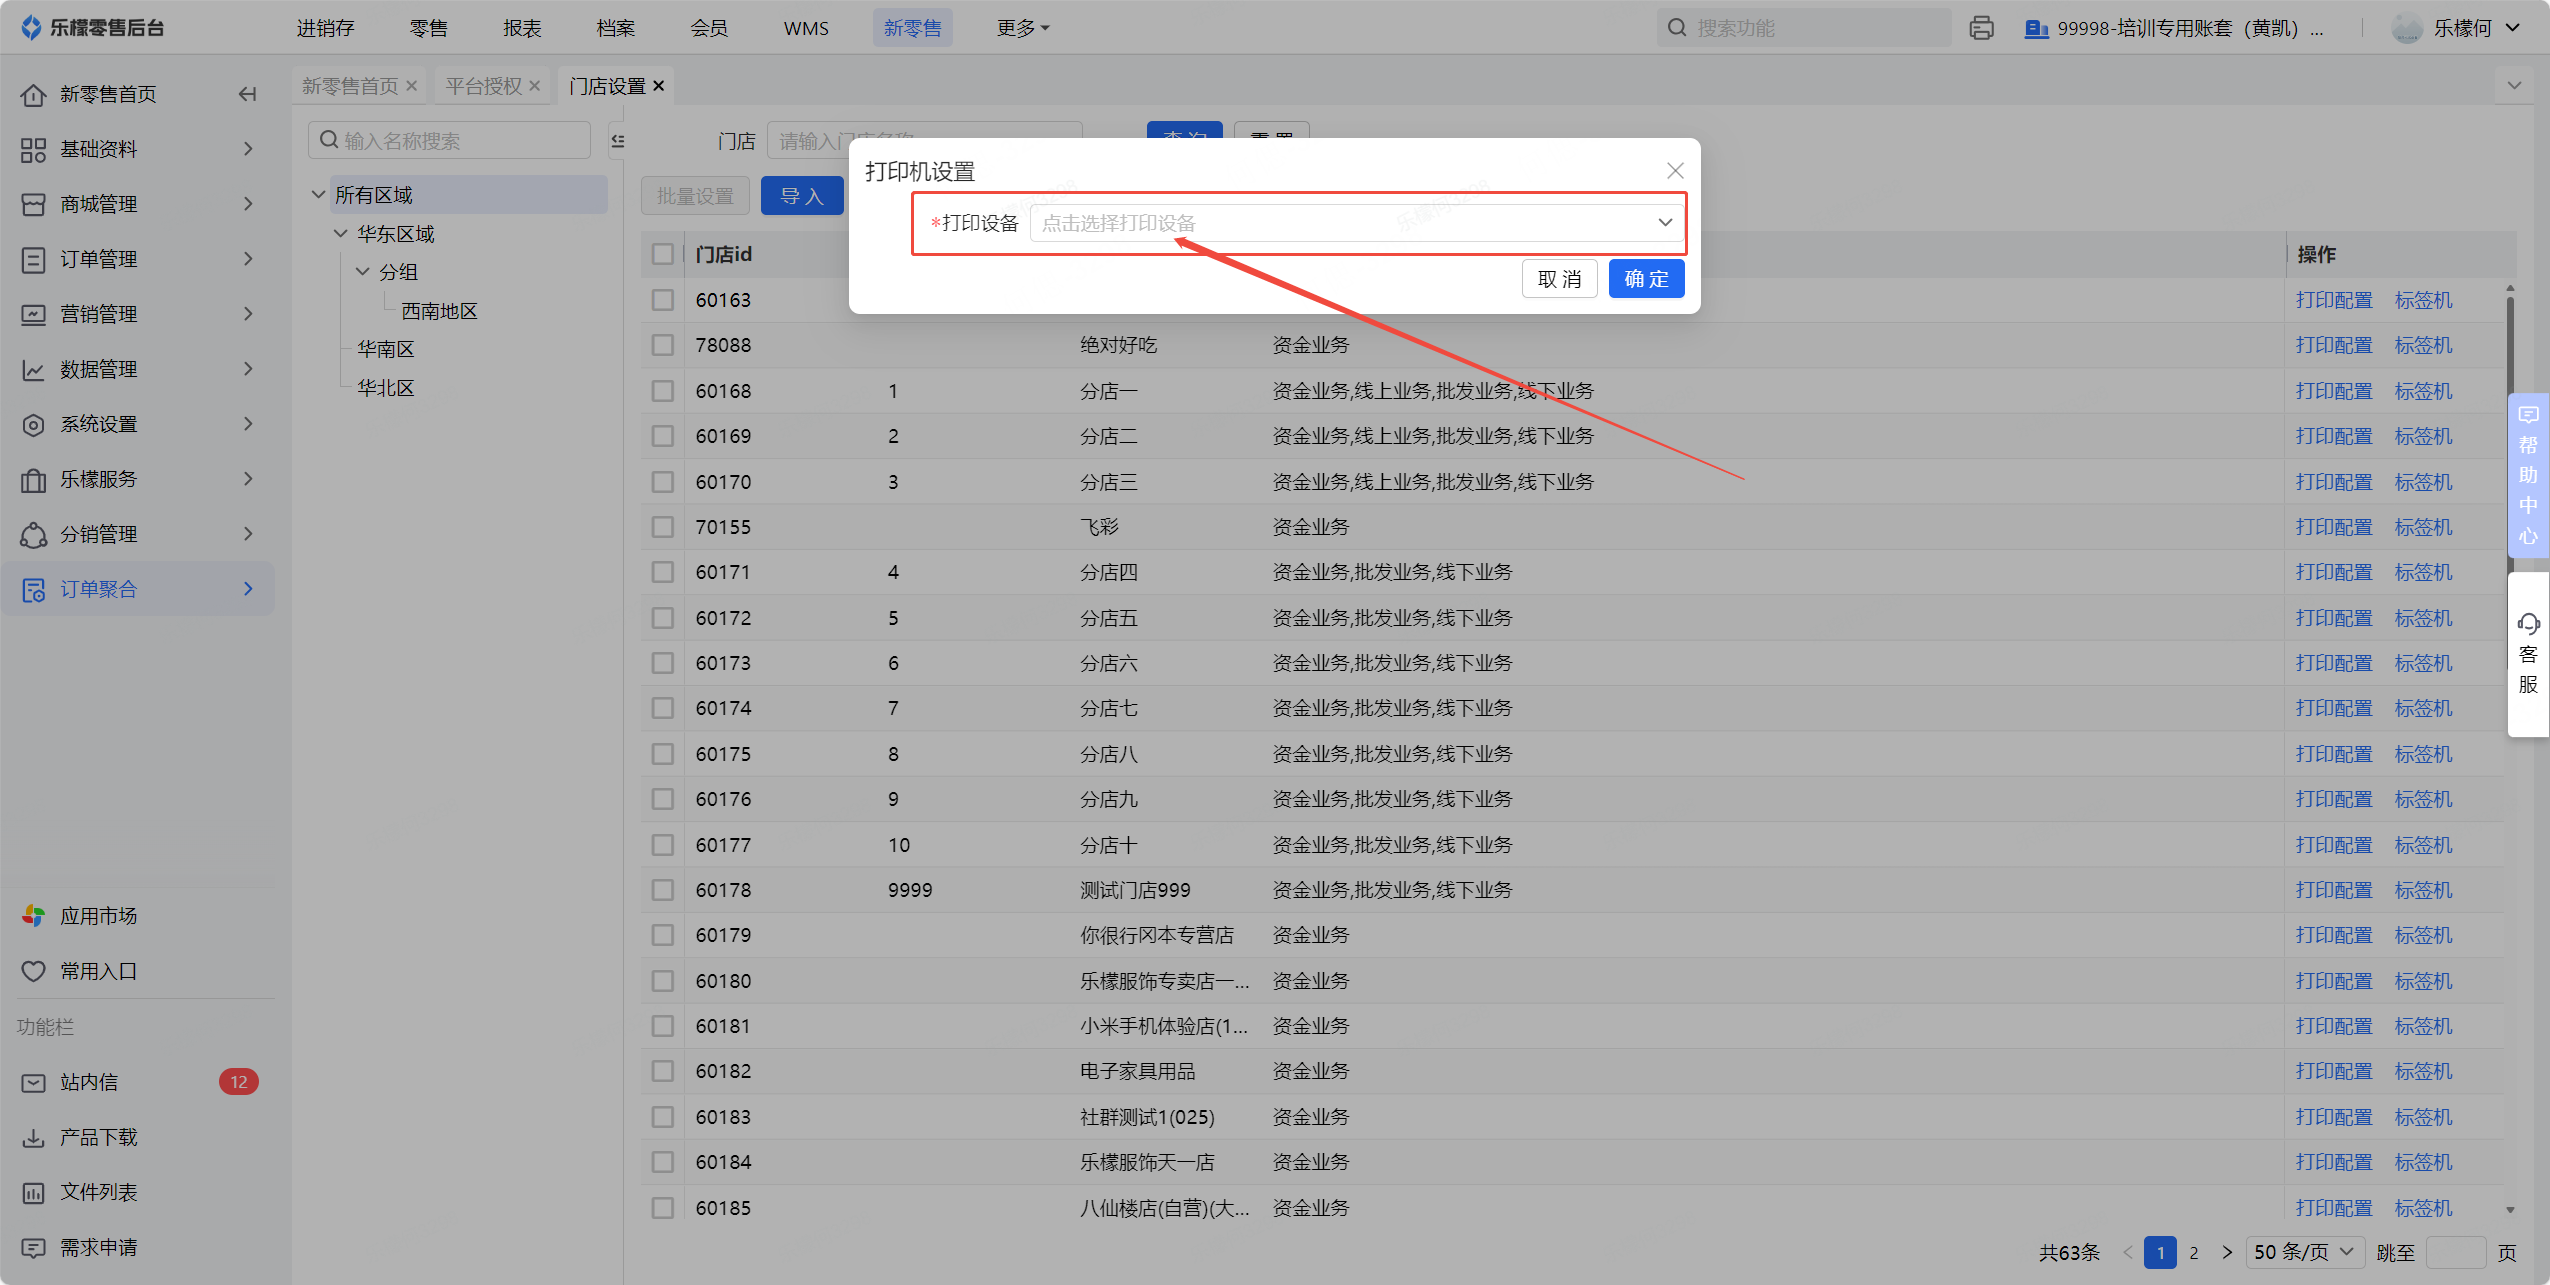Select checkbox for store 60178 row
The image size is (2550, 1285).
(x=662, y=890)
